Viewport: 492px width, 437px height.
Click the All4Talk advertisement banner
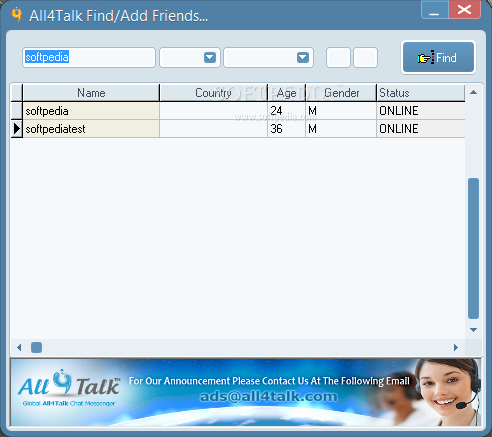pos(246,392)
